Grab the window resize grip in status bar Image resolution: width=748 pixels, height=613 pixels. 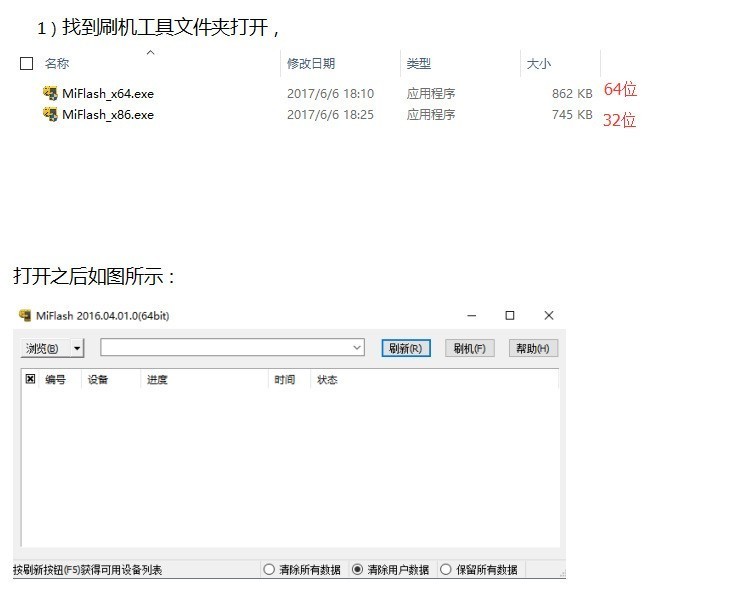tap(562, 573)
